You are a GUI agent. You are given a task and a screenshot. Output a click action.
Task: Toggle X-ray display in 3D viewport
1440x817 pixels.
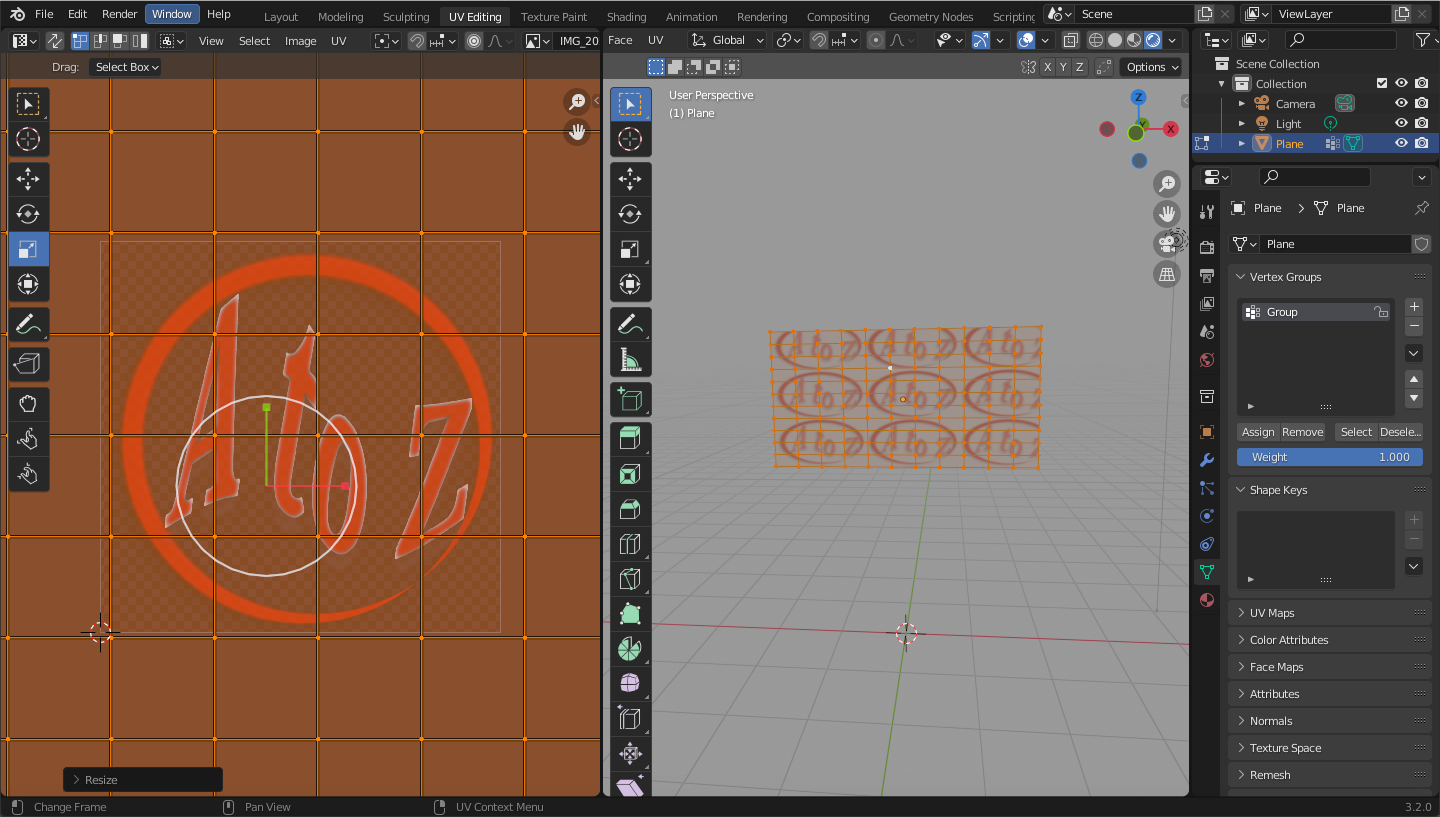[1071, 40]
